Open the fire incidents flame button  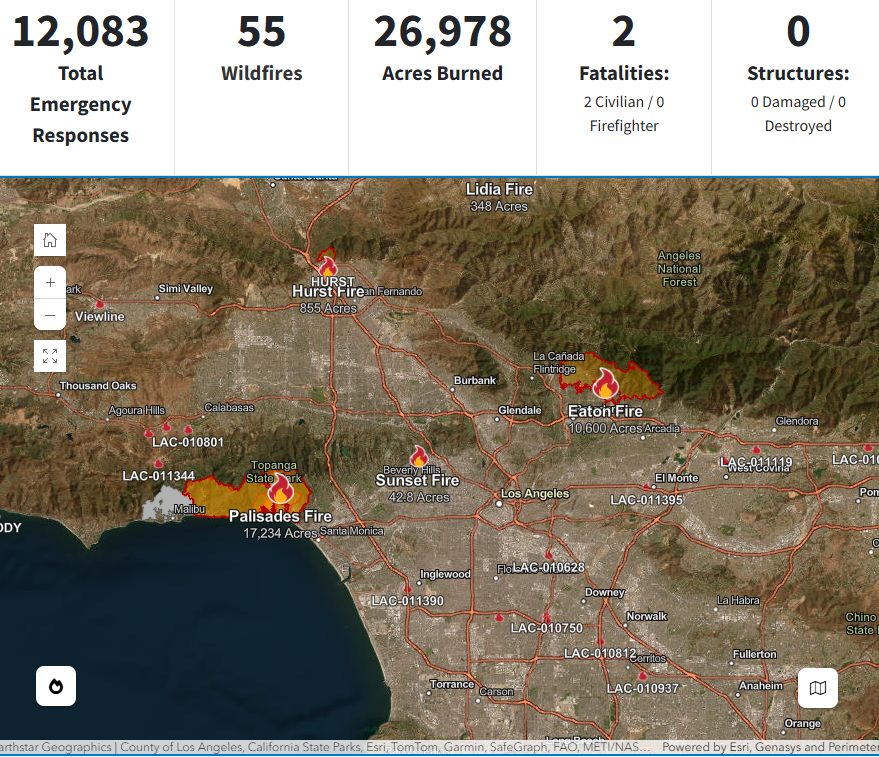pyautogui.click(x=56, y=686)
